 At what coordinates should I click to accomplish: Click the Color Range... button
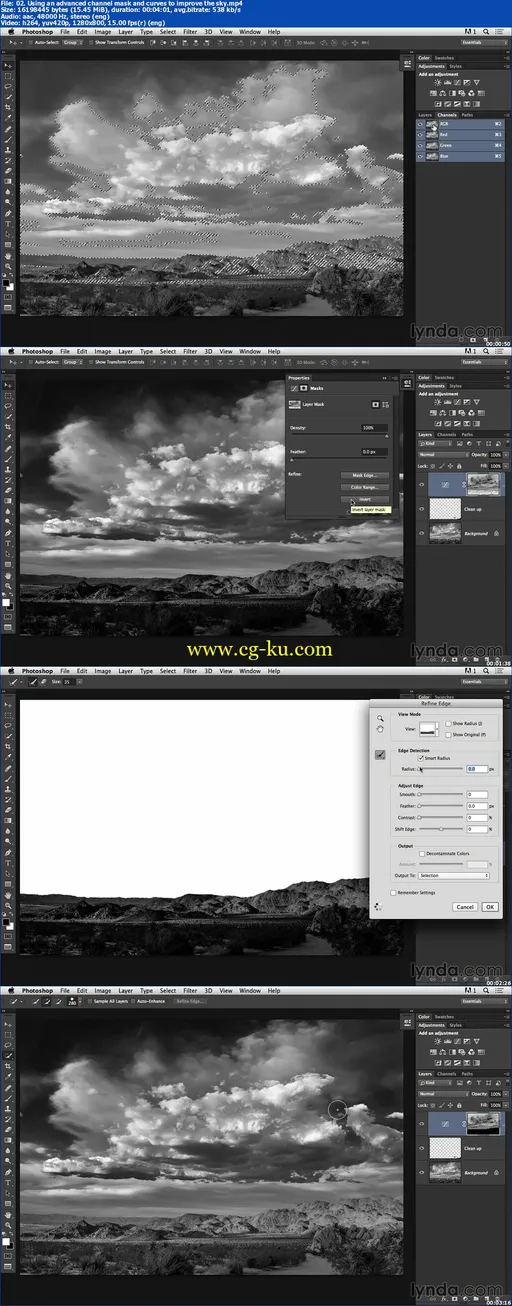pyautogui.click(x=364, y=487)
